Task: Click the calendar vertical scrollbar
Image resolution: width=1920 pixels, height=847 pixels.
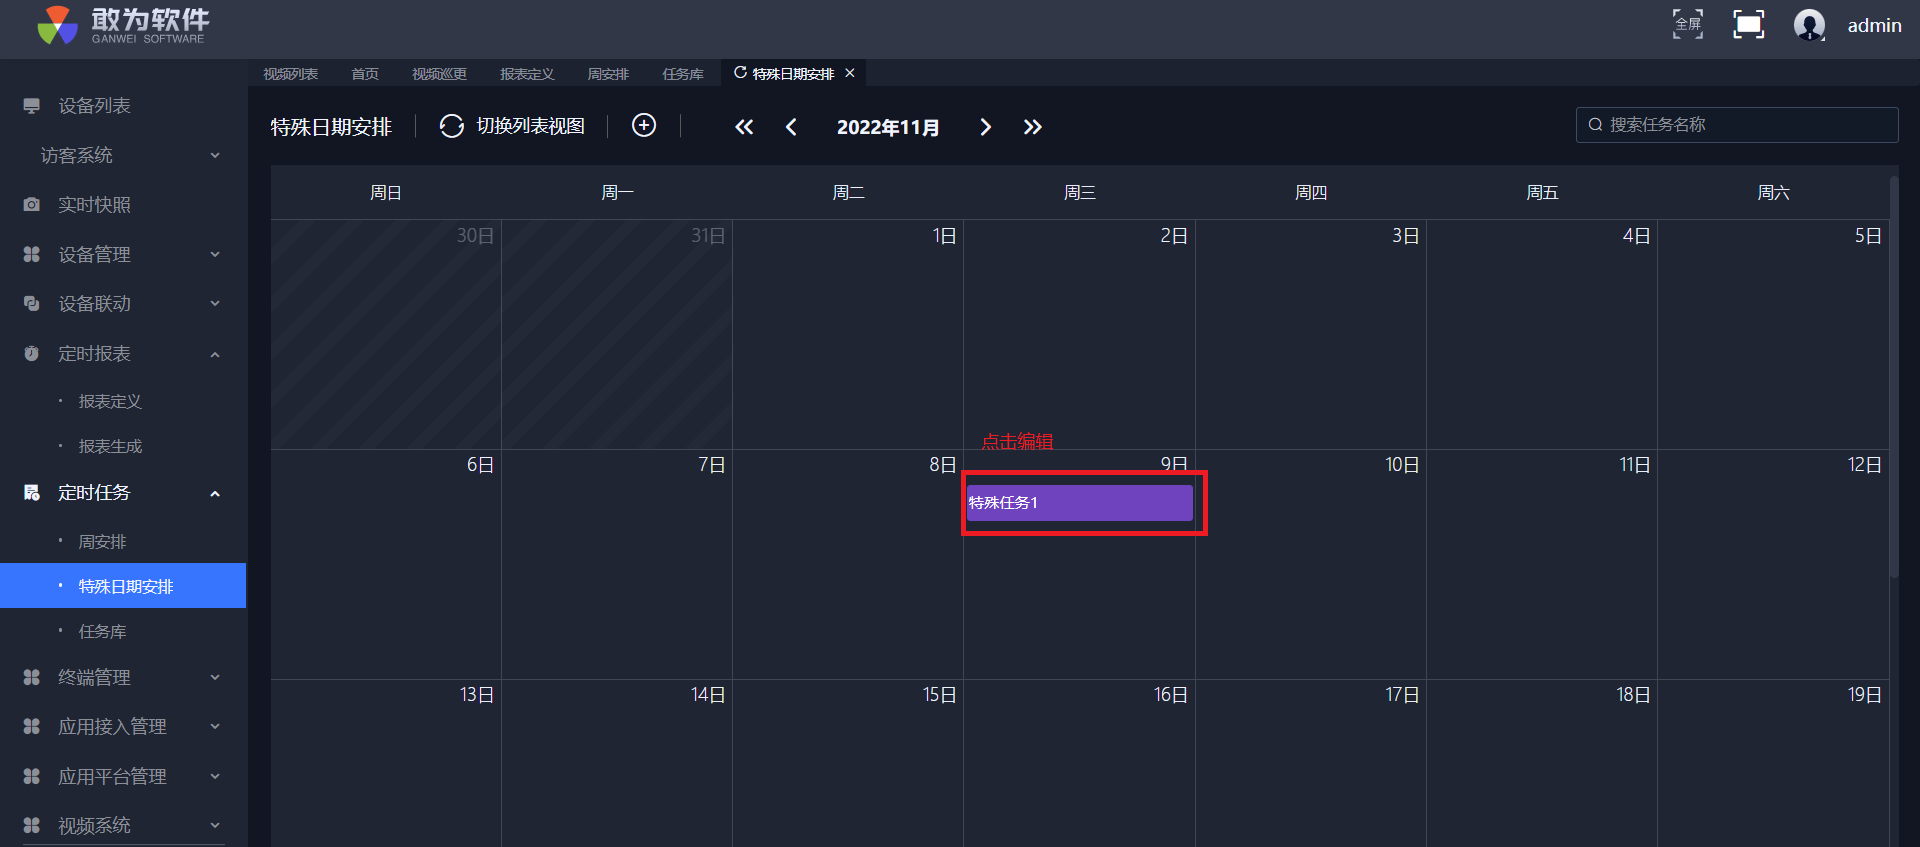Action: tap(1893, 378)
